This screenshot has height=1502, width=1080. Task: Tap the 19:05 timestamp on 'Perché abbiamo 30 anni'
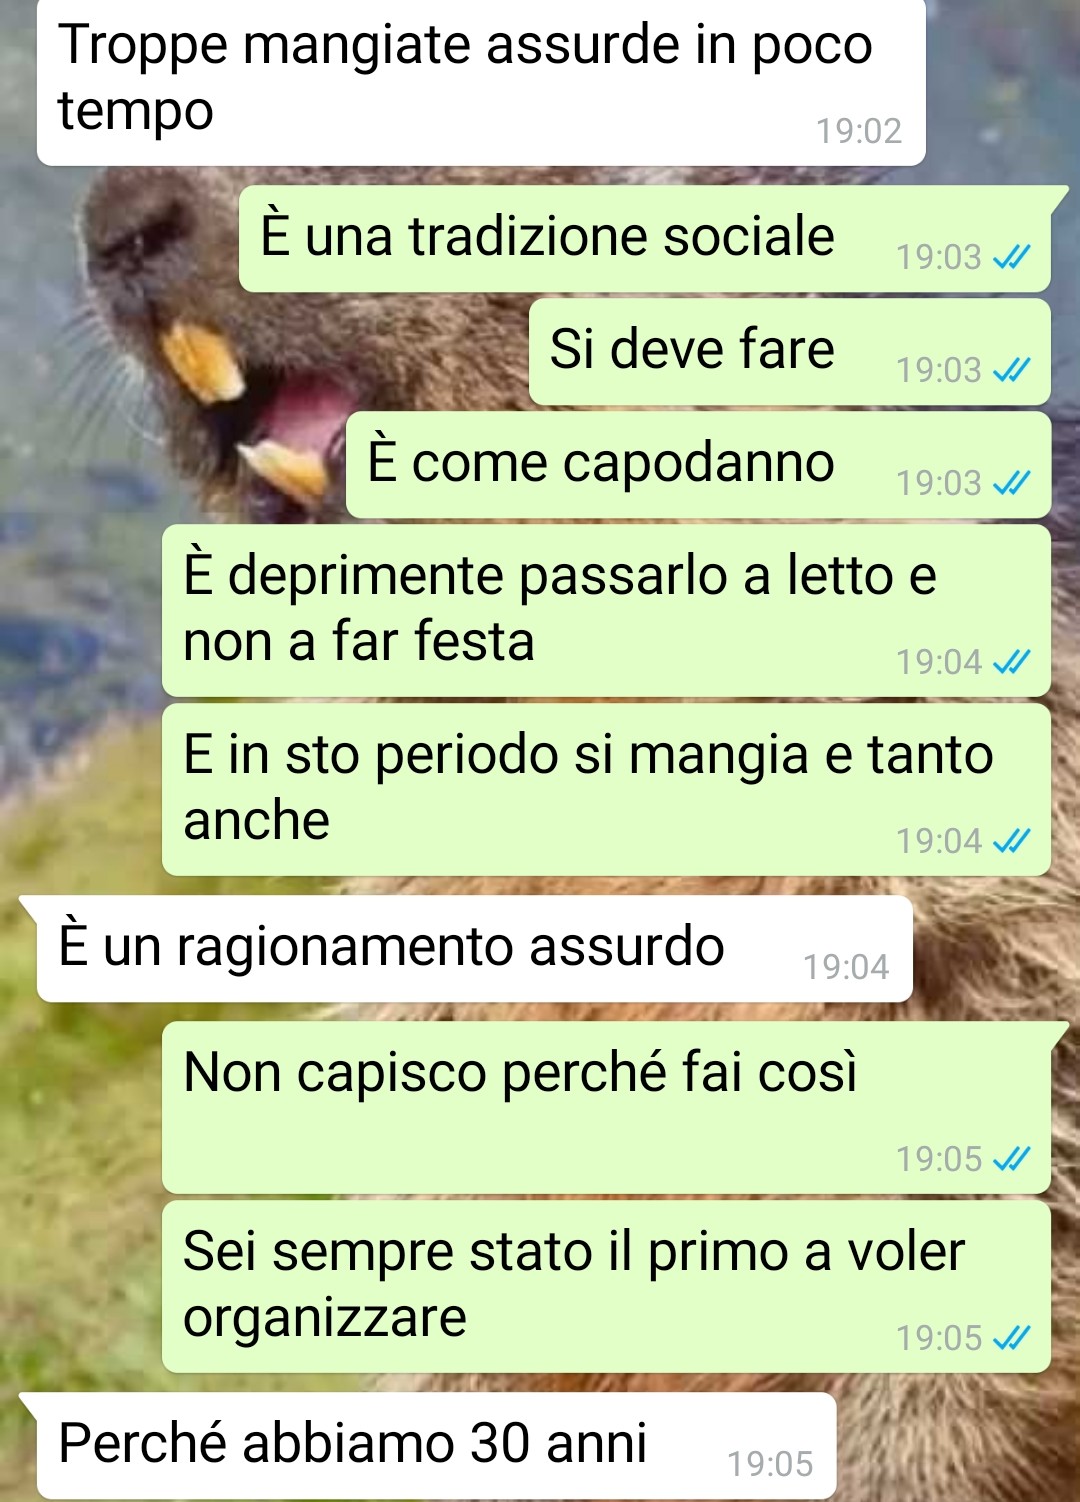pos(770,1464)
